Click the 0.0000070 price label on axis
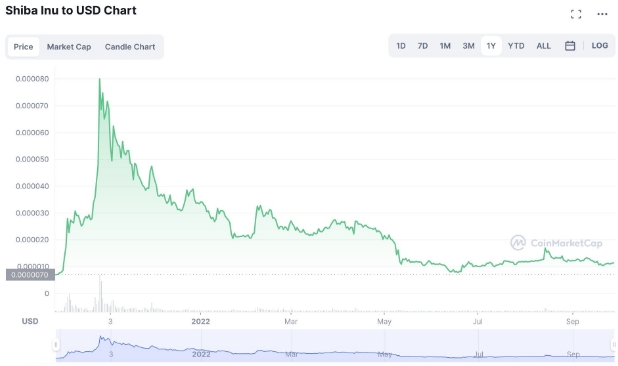The image size is (618, 366). click(x=30, y=275)
